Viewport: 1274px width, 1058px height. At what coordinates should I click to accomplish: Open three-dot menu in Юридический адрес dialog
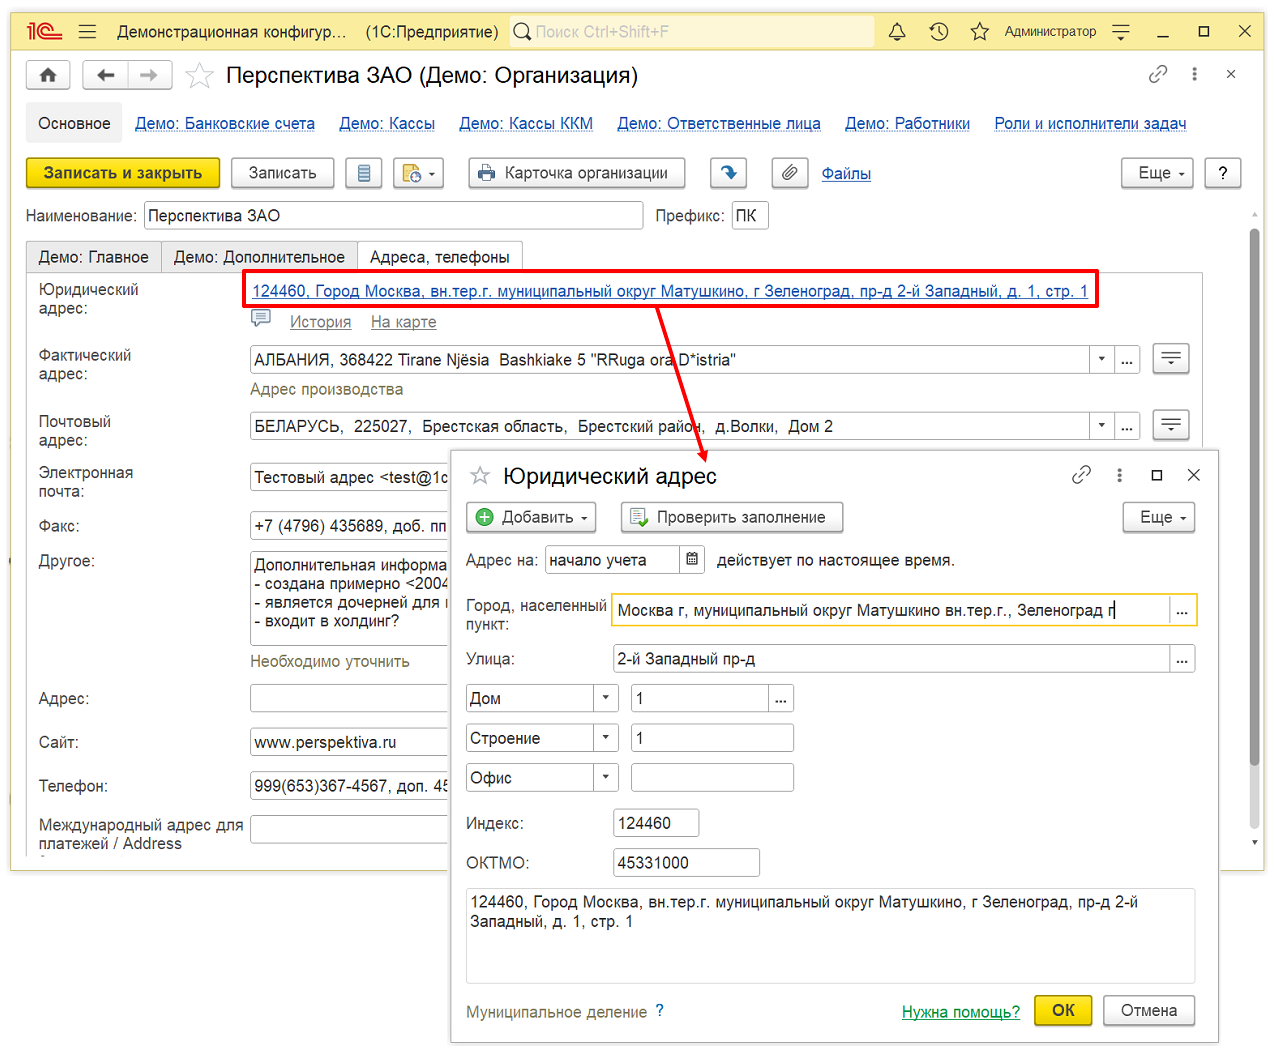click(x=1119, y=475)
